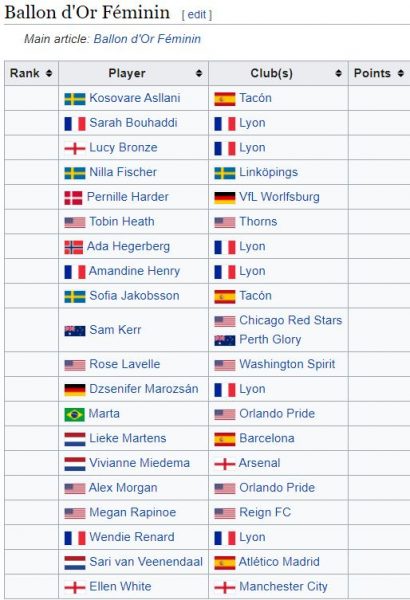Sort table by Points column arrows
The height and width of the screenshot is (600, 410).
pos(400,73)
